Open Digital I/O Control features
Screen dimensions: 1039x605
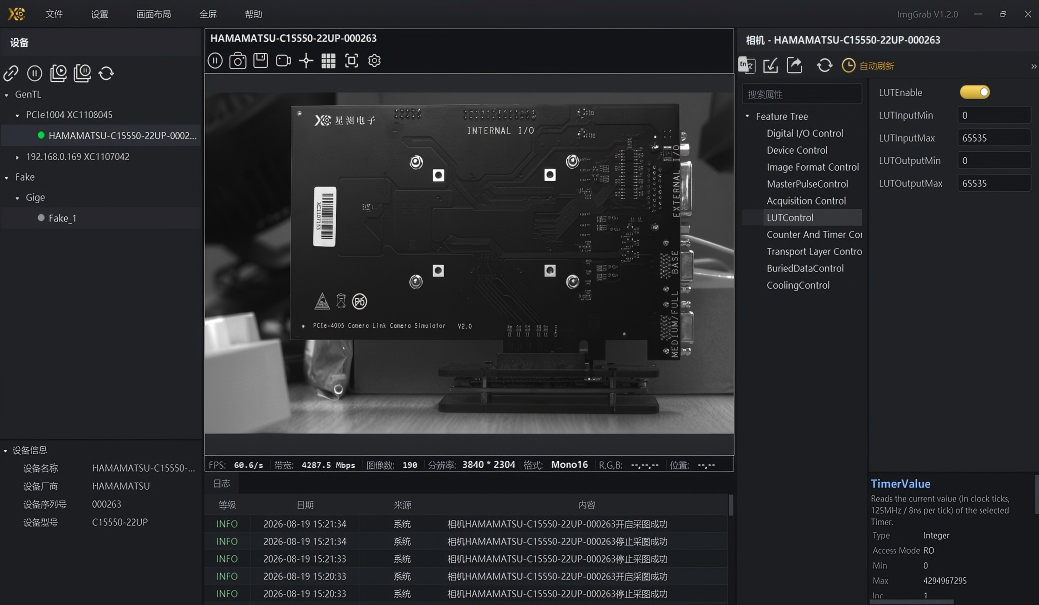pos(804,133)
